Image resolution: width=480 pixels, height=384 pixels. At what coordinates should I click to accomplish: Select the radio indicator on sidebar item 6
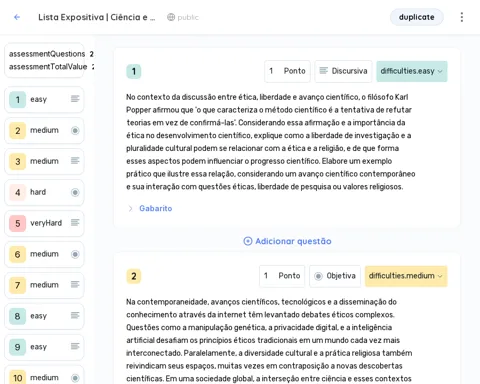coord(75,254)
